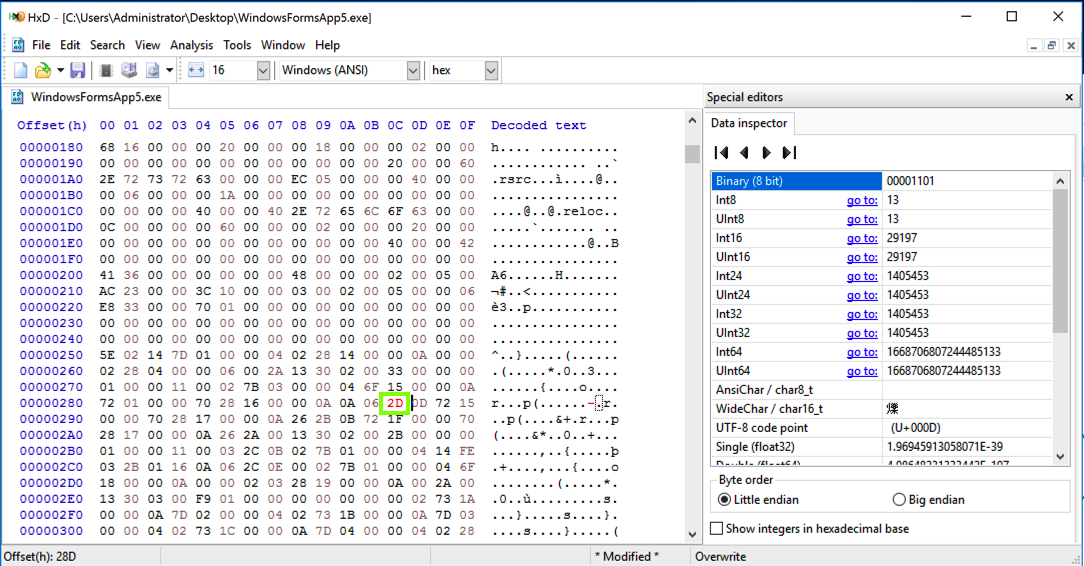
Task: Click the Save floppy disk icon
Action: (x=77, y=70)
